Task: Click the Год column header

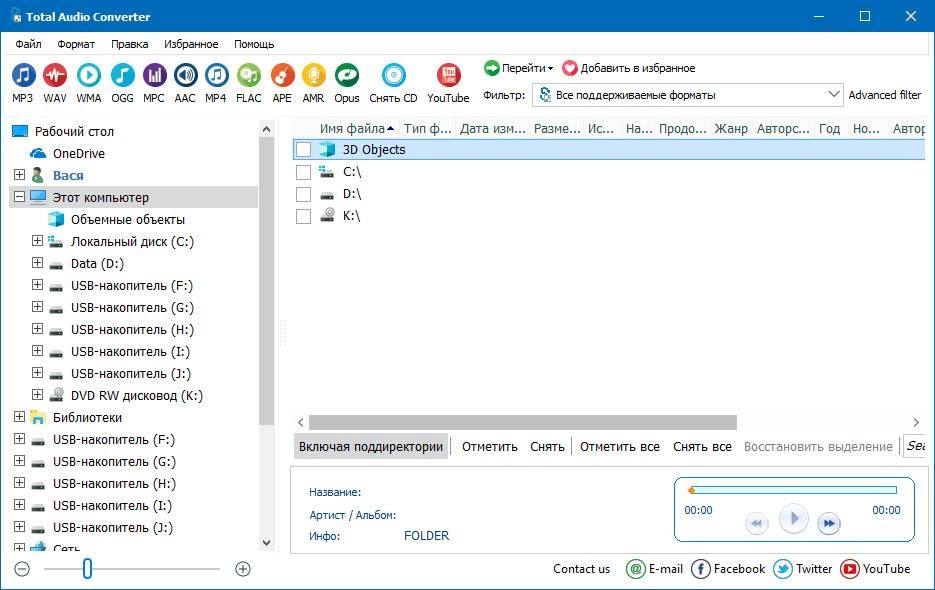Action: coord(829,128)
